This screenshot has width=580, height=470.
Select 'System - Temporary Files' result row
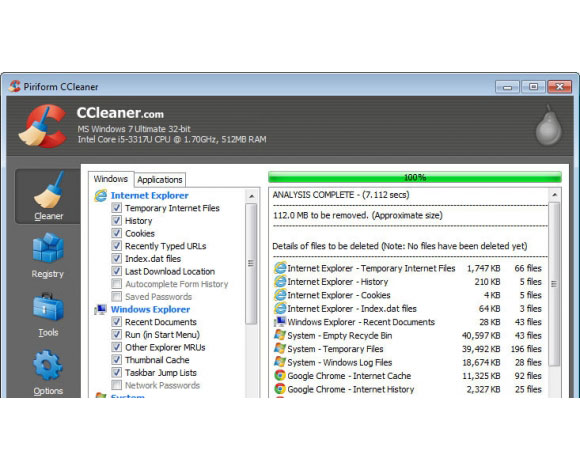(408, 348)
